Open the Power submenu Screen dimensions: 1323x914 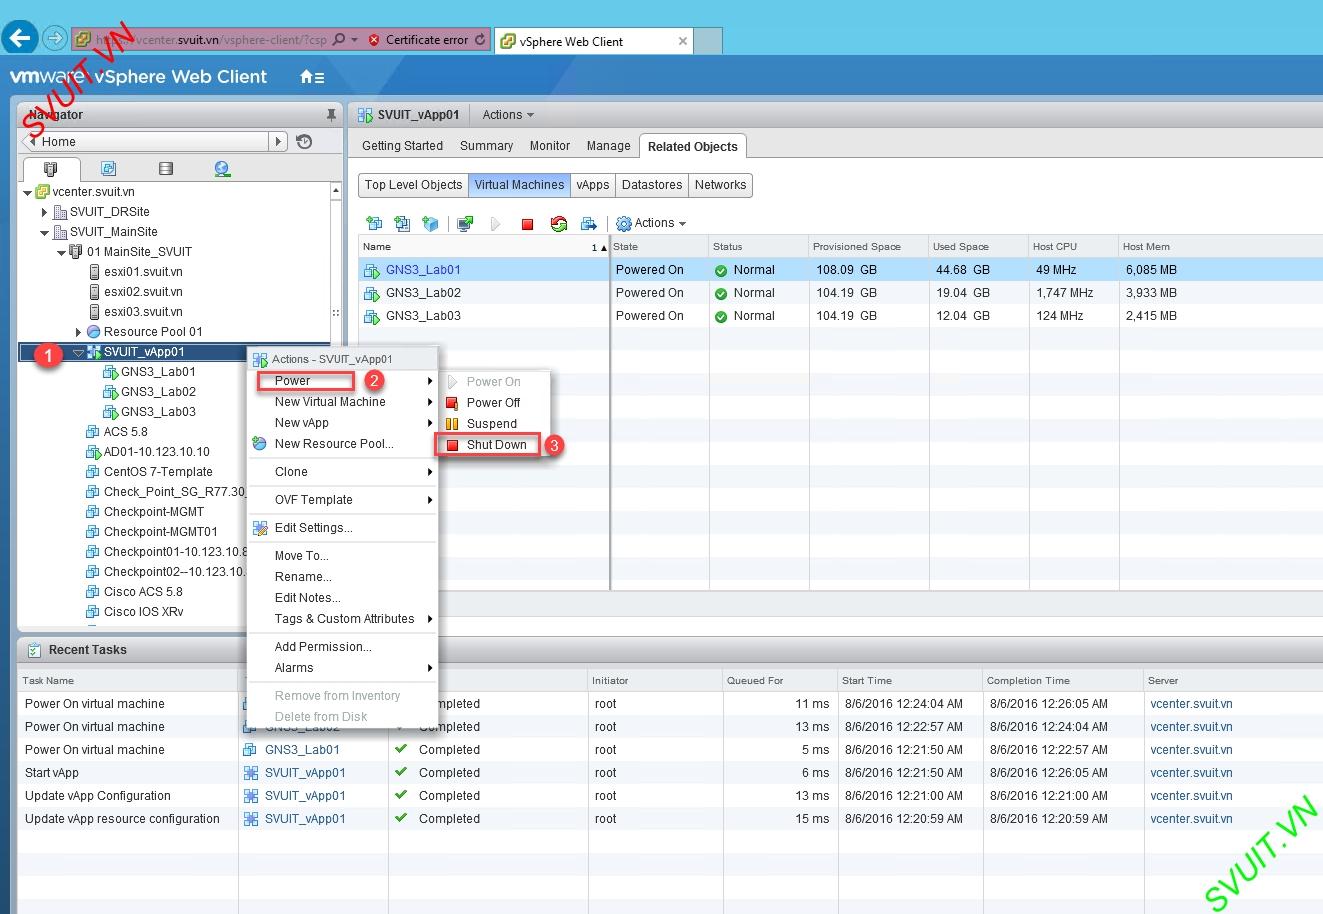tap(343, 381)
